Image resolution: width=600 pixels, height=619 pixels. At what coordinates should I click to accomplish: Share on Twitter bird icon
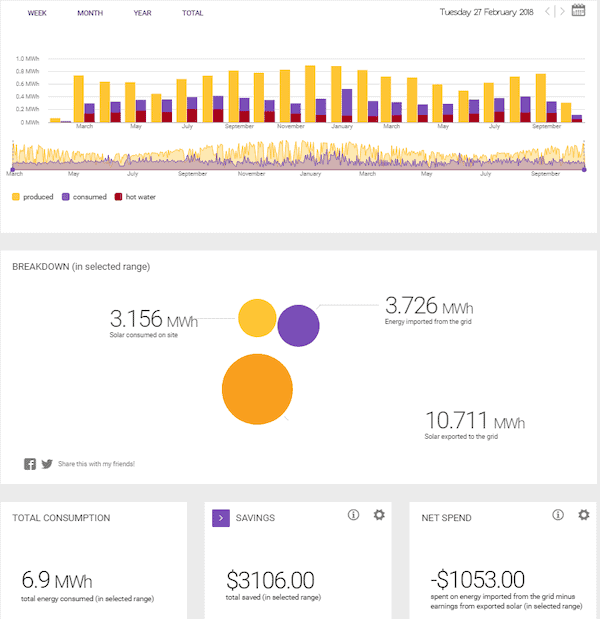[x=47, y=464]
